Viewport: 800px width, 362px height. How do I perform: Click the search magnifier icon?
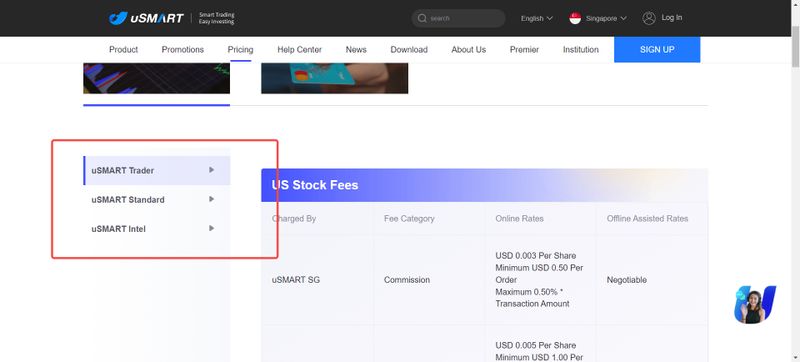coord(422,18)
